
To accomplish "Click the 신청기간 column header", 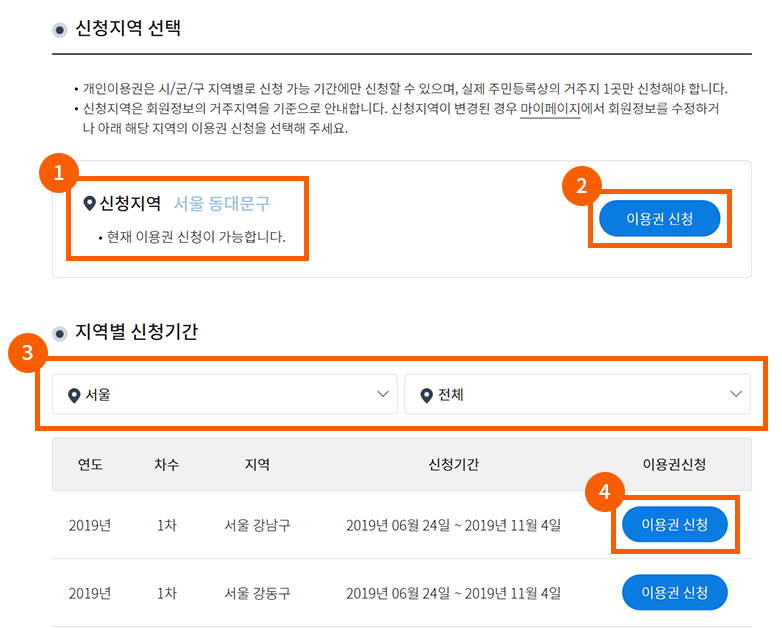I will click(x=453, y=464).
